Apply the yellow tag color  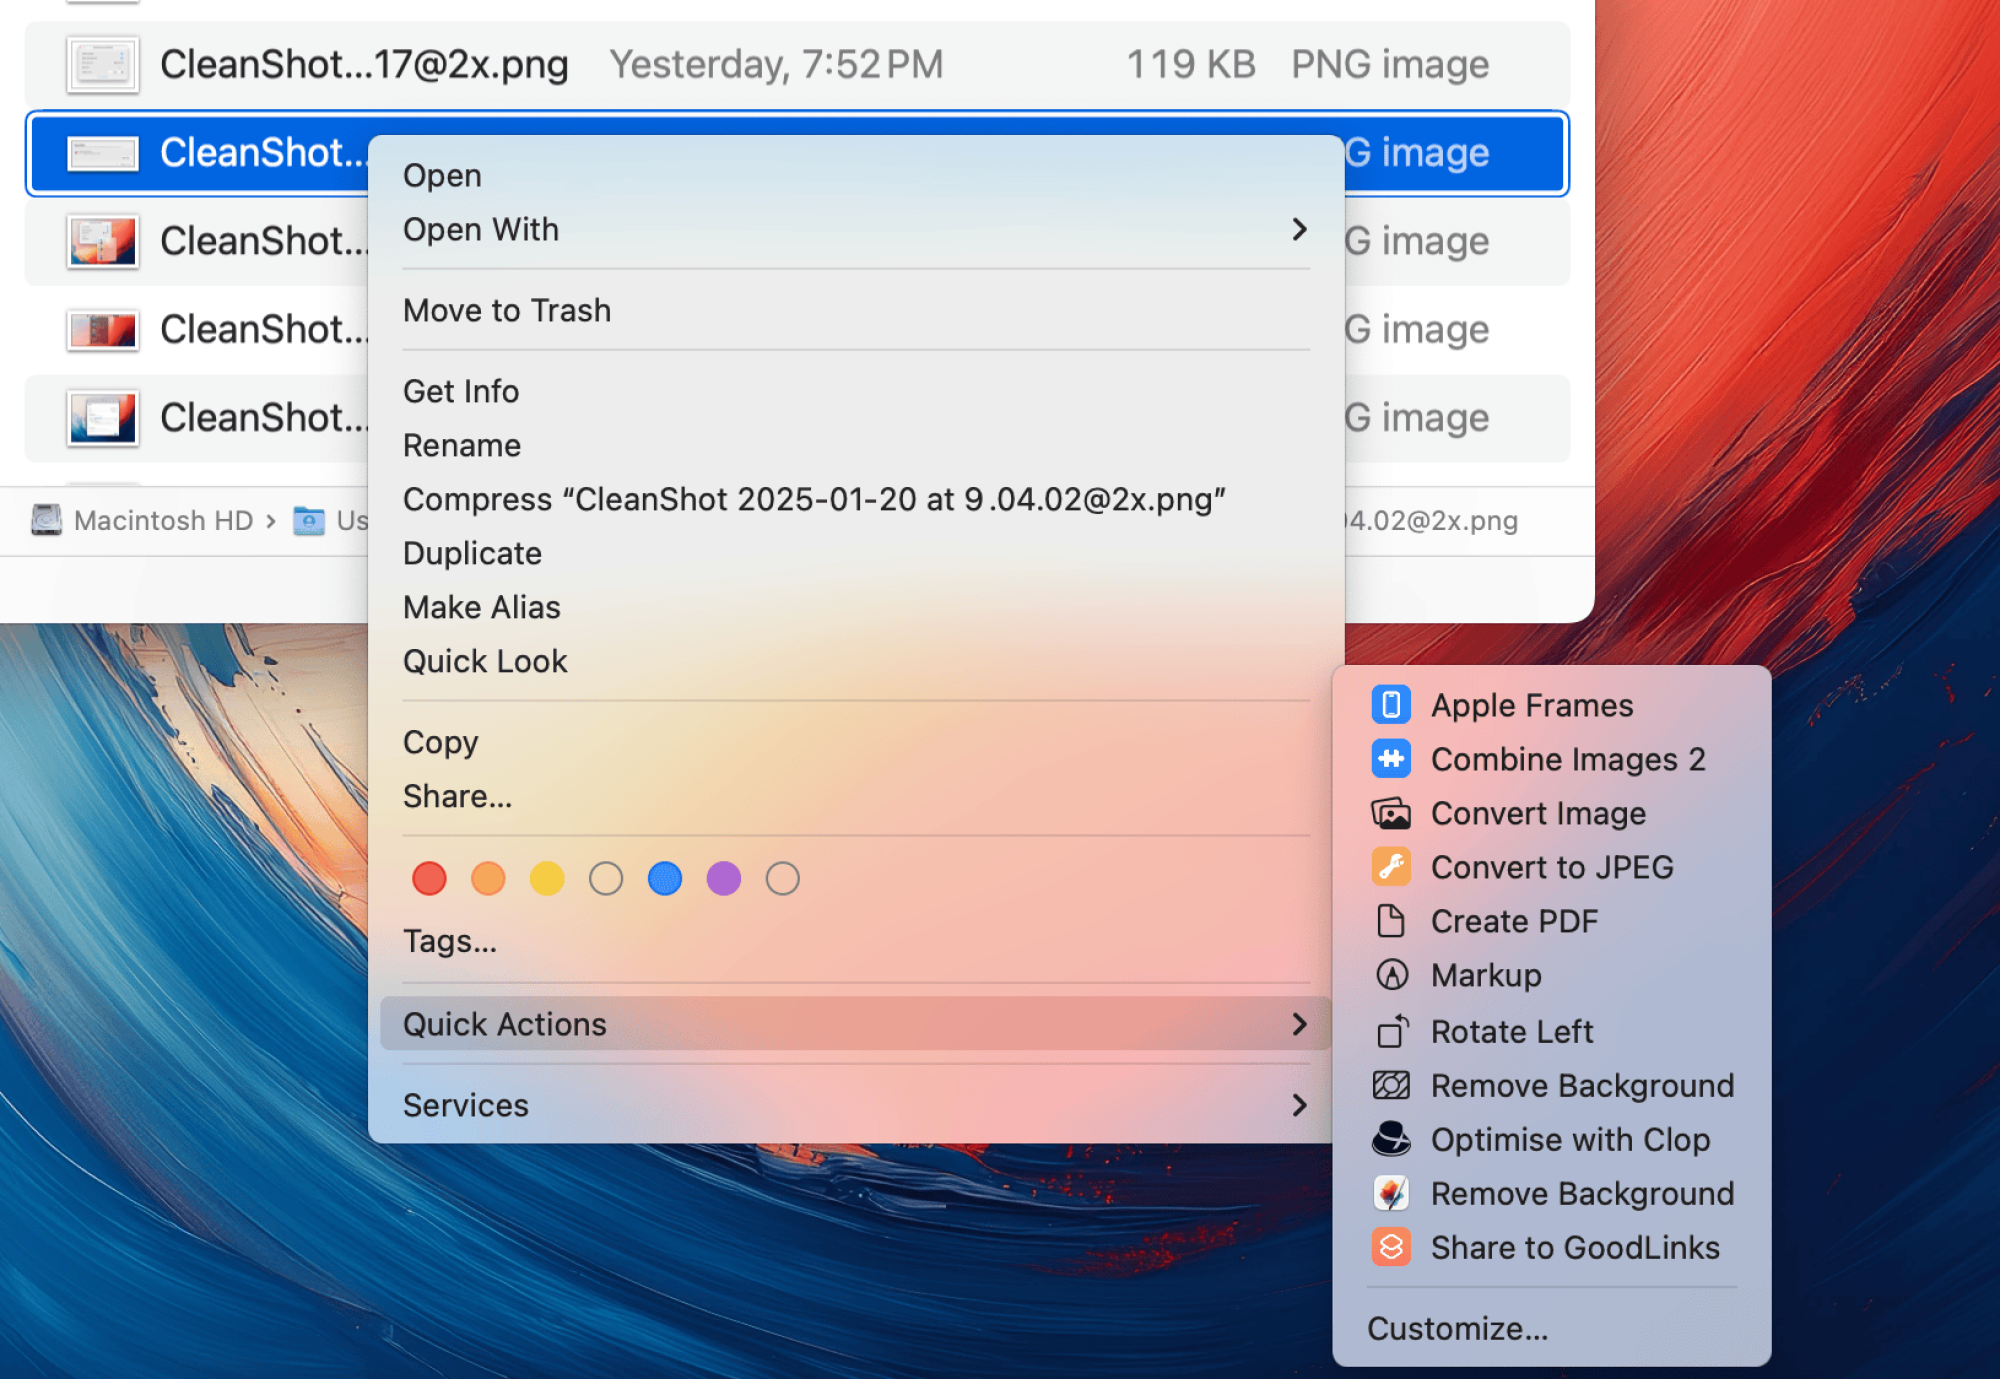[x=547, y=879]
